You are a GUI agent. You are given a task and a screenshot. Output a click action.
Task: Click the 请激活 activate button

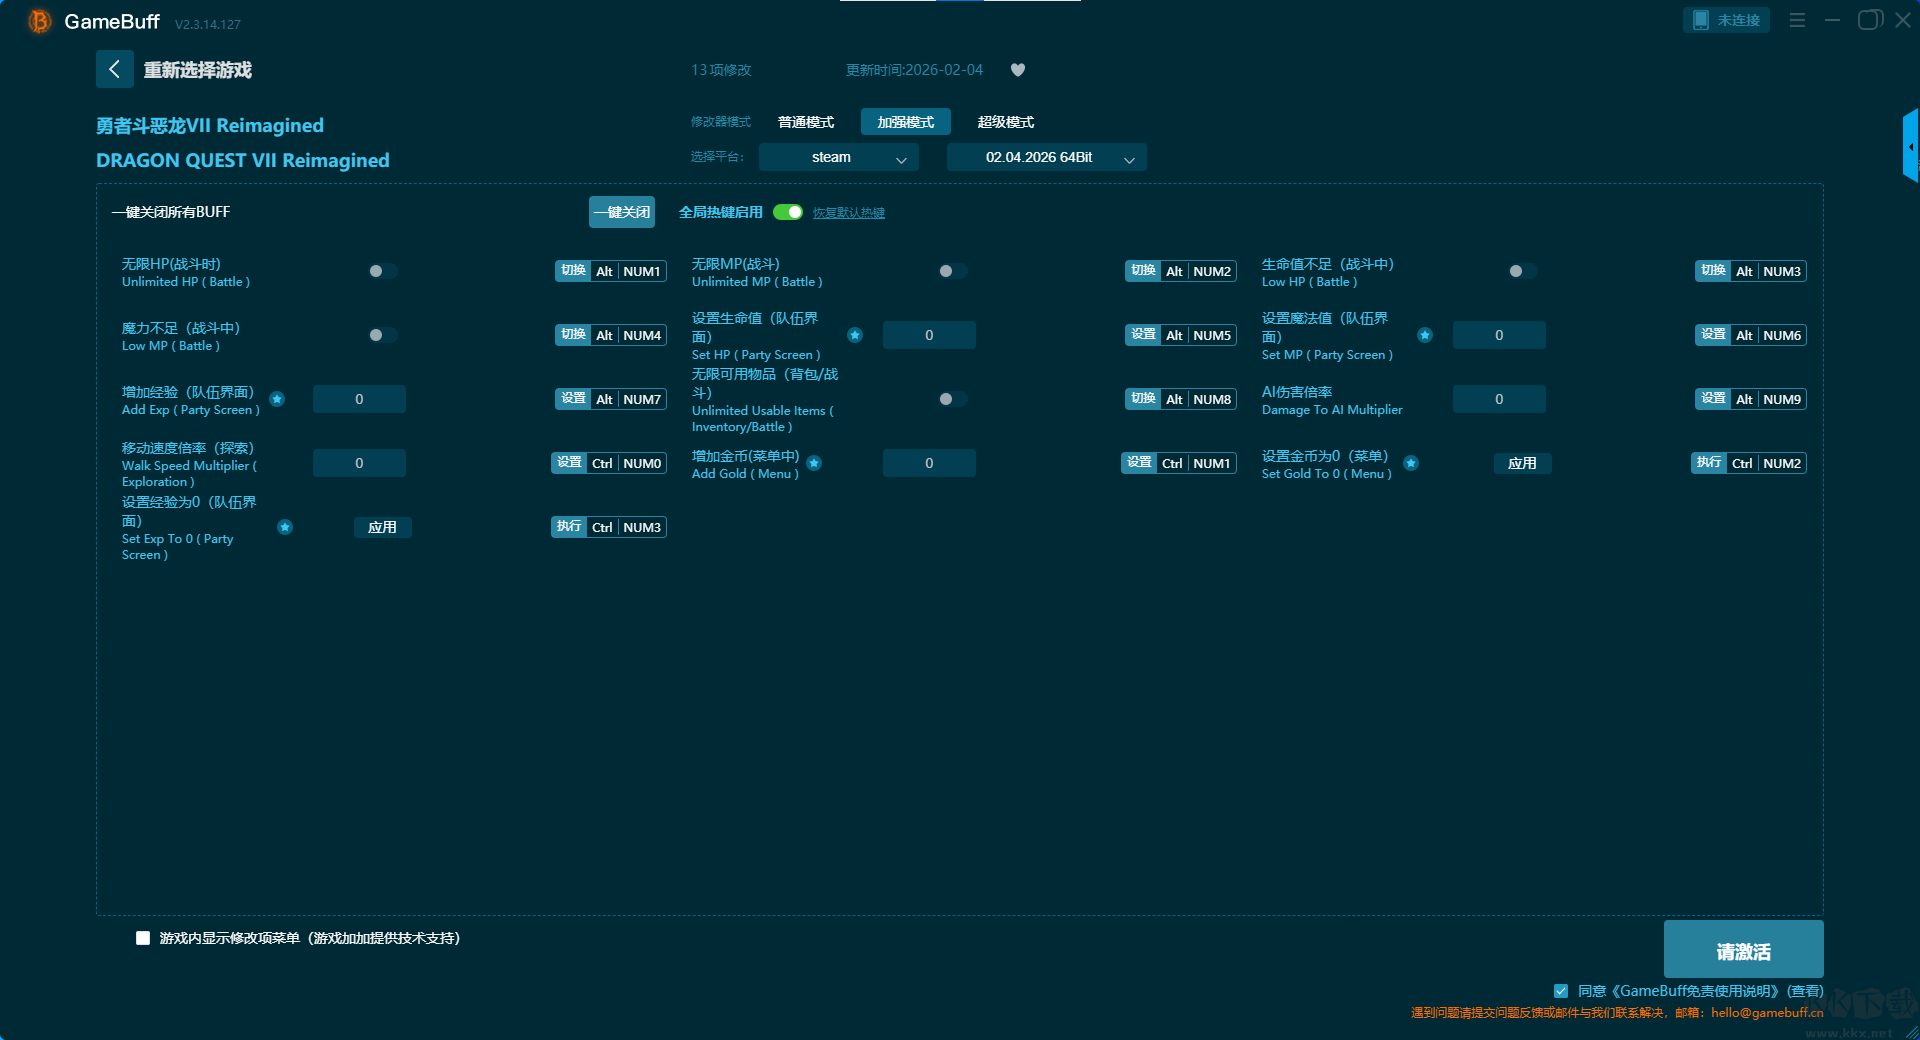click(x=1743, y=950)
